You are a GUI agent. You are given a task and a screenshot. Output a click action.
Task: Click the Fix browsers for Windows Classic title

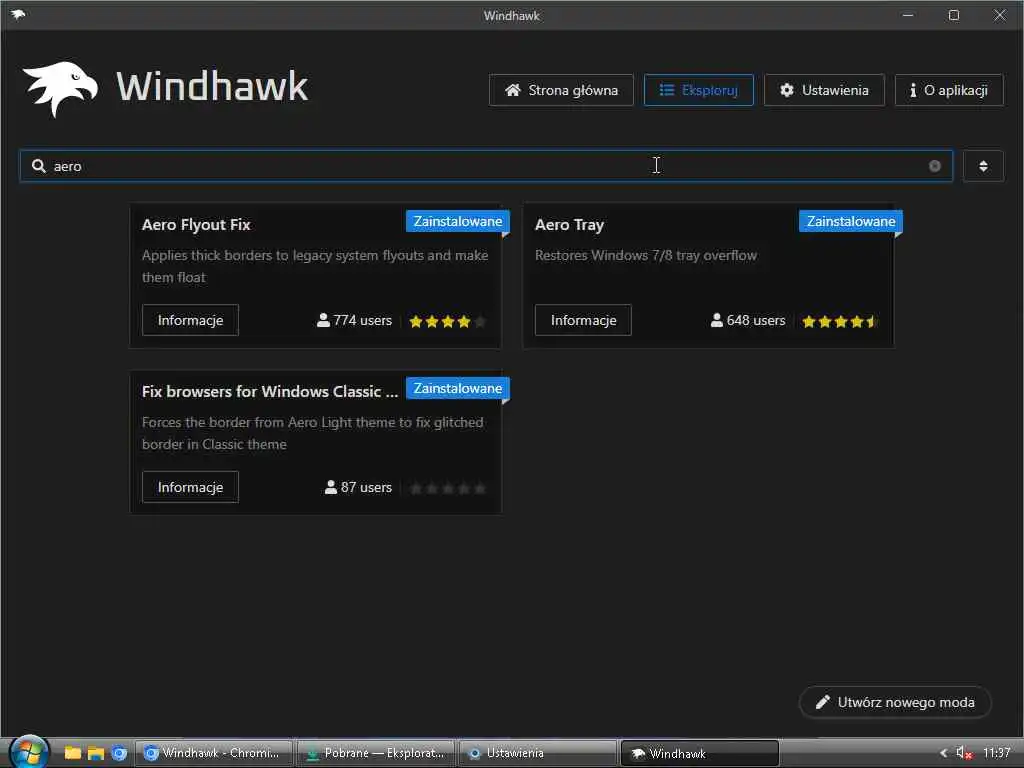[x=270, y=391]
